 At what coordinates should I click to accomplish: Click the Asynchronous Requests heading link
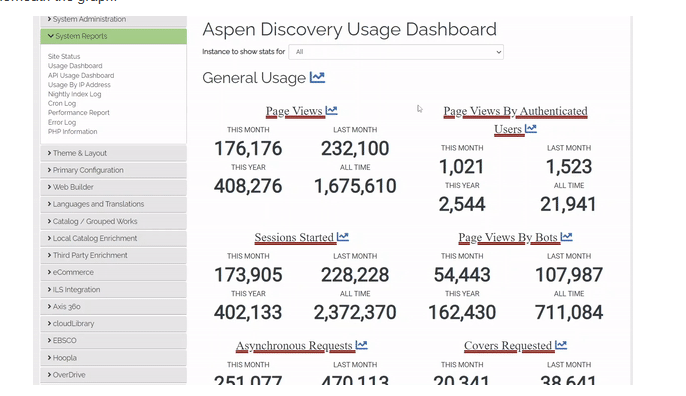coord(294,346)
